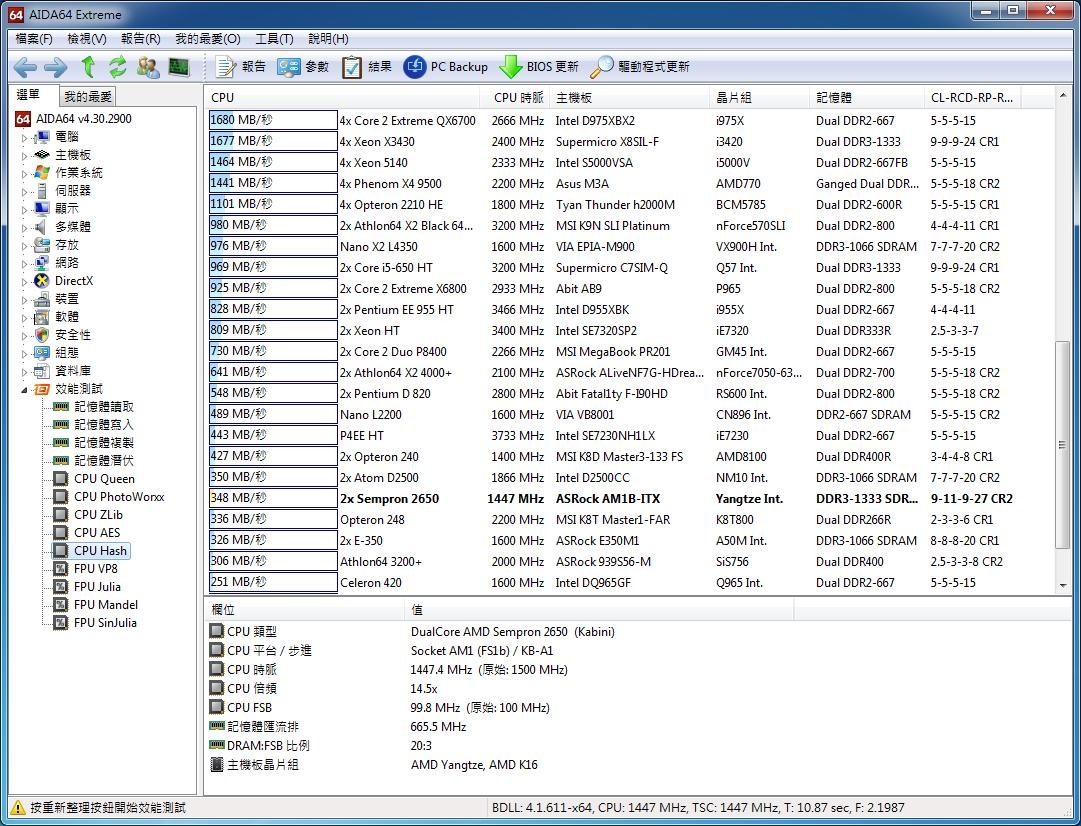Switch to the 我的最愛 tab
1081x826 pixels.
point(88,97)
